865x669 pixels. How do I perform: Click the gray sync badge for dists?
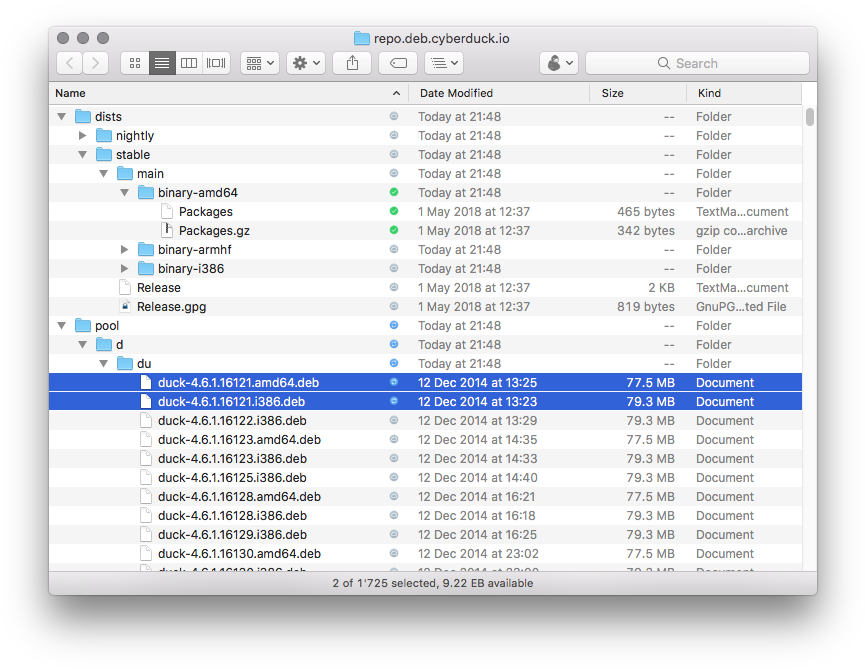394,116
